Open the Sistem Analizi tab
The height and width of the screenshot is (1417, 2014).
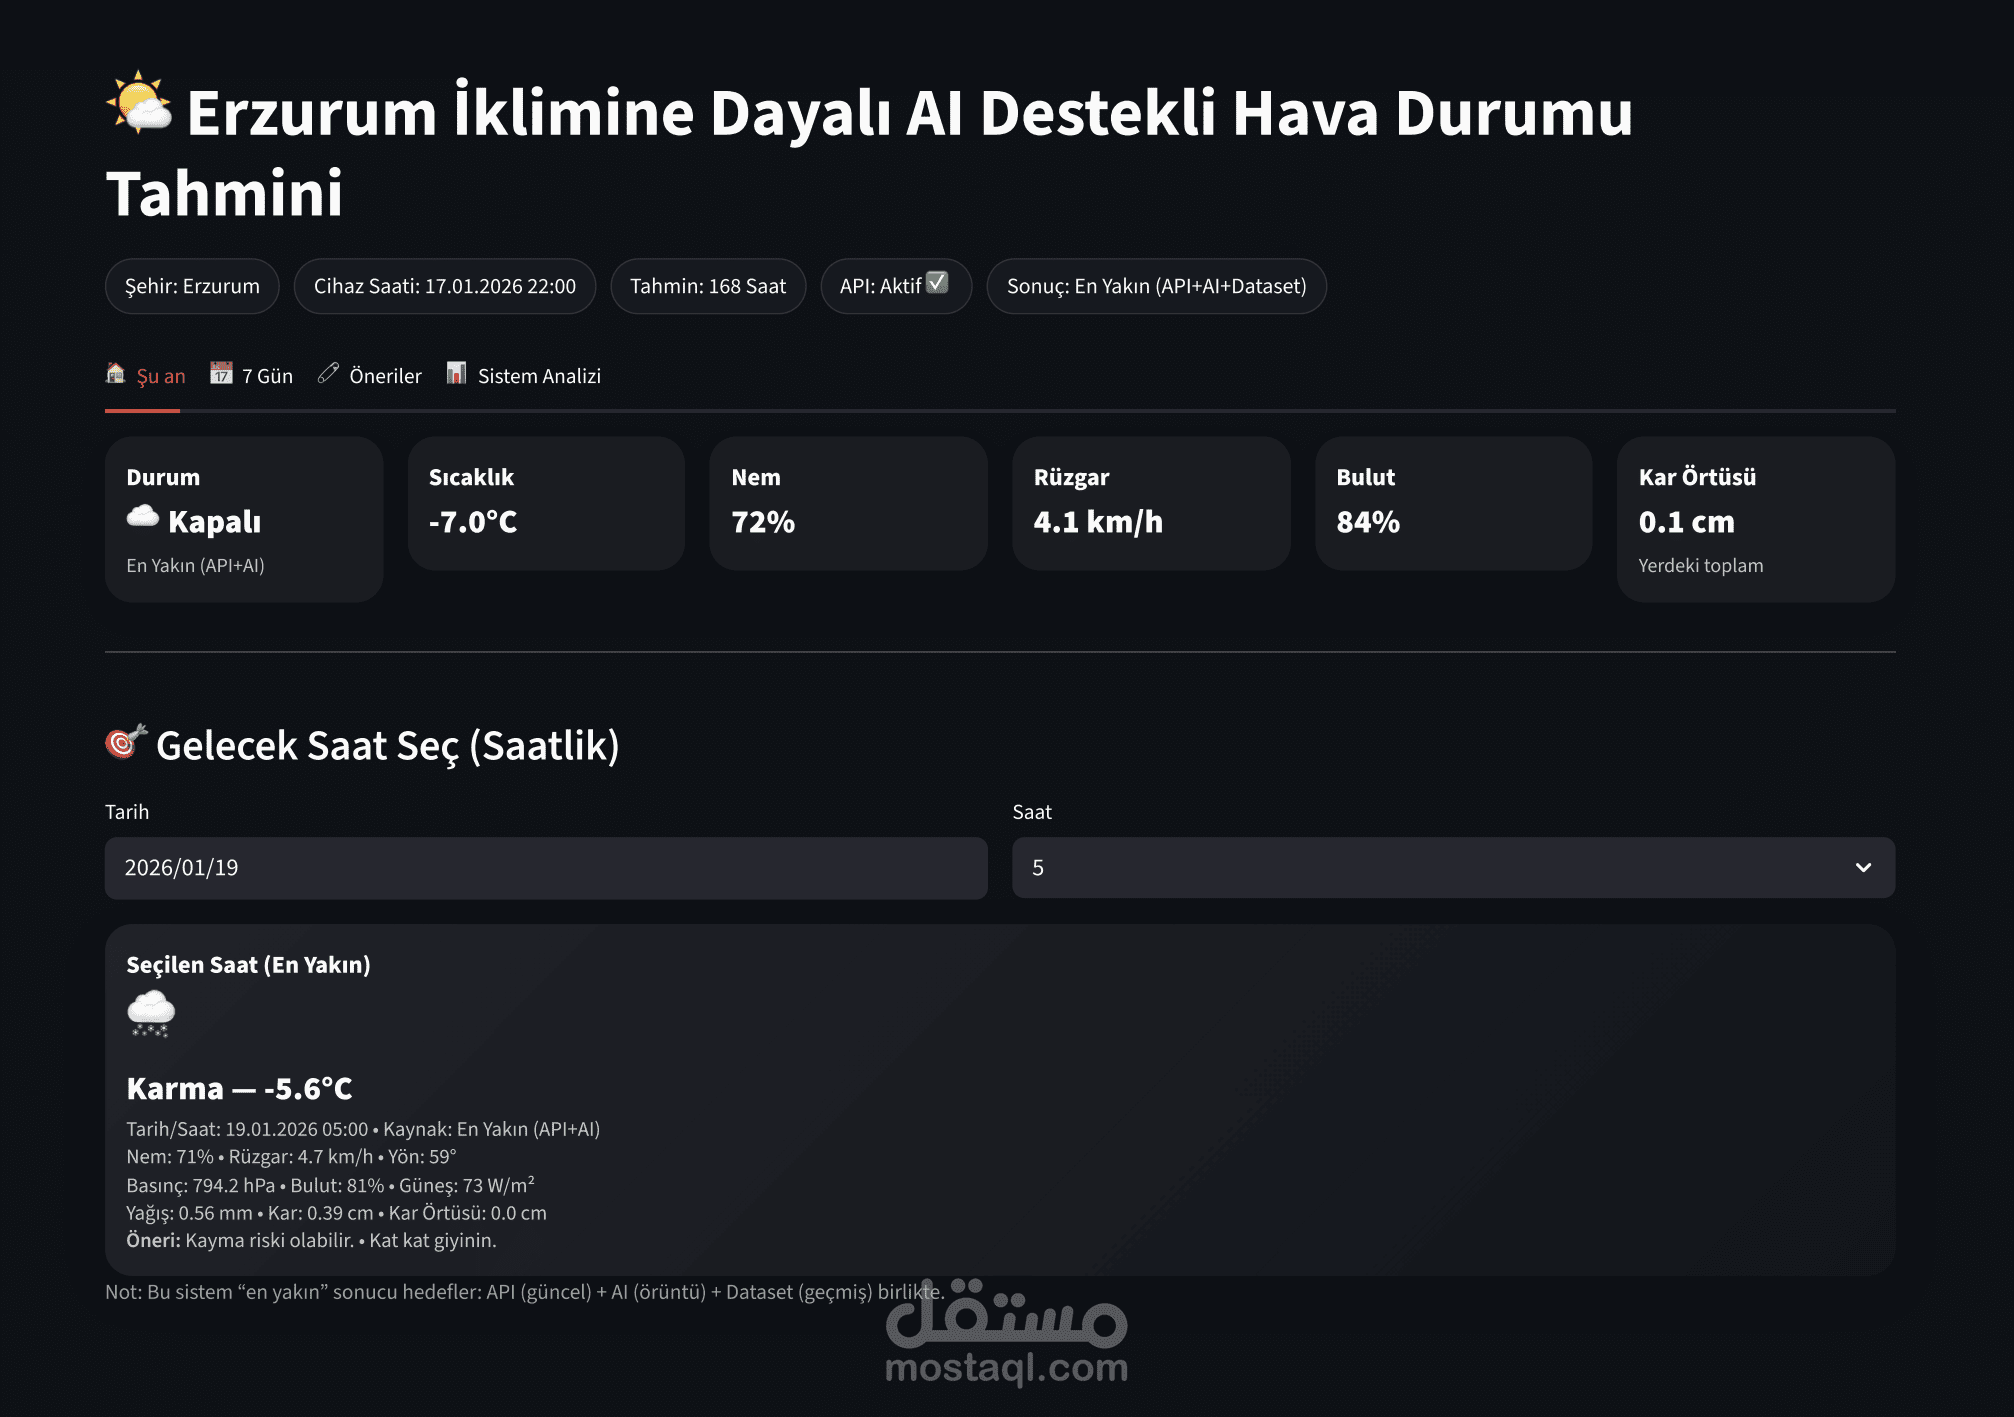click(x=538, y=376)
